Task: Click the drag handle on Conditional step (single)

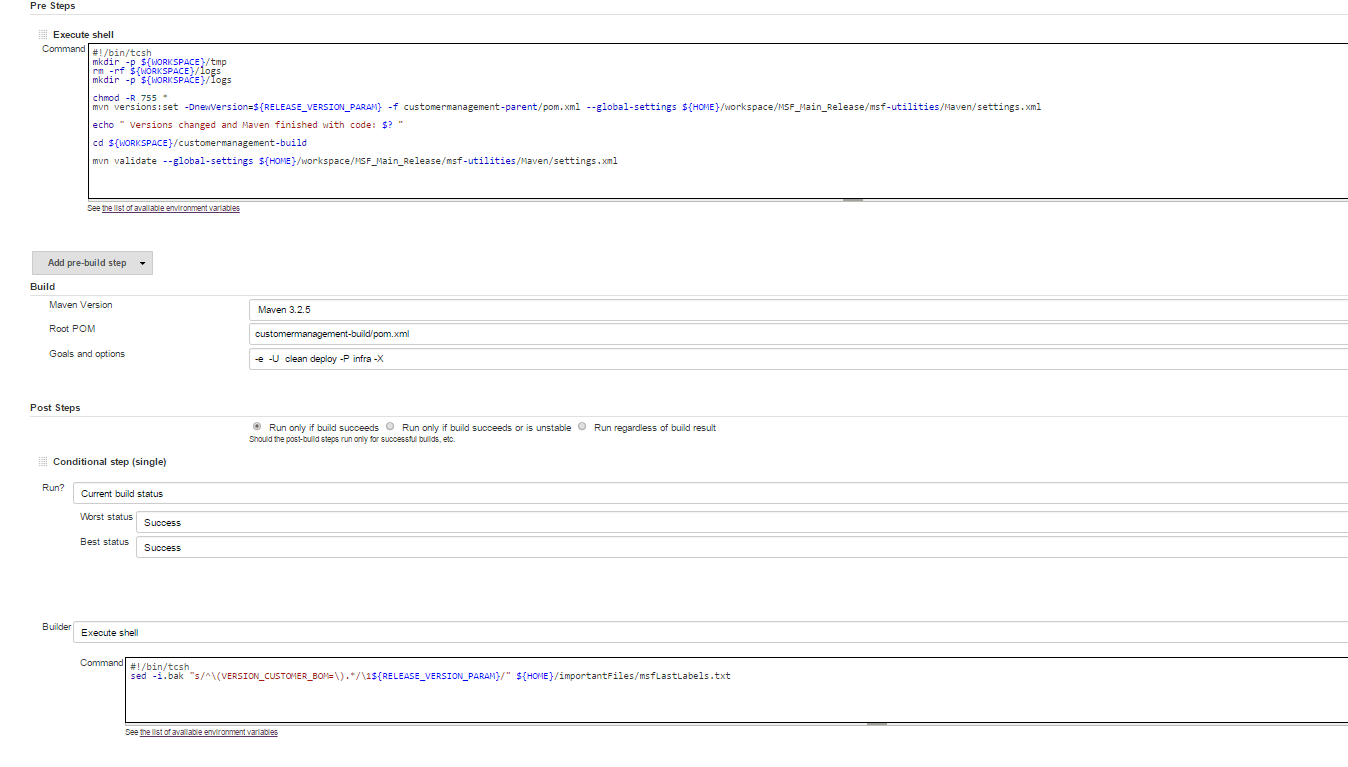Action: click(41, 461)
